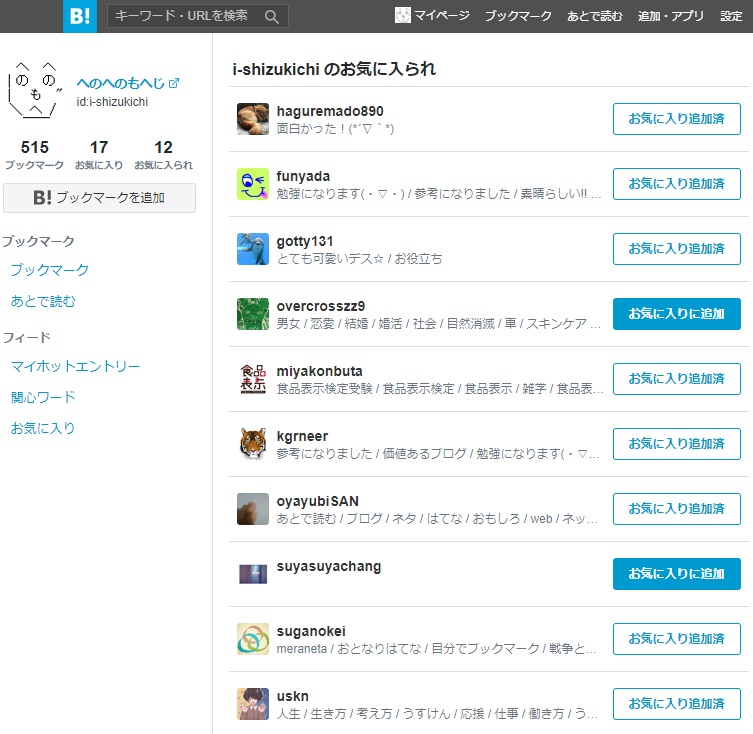
Task: Open the ブックマーク sidebar link
Action: point(49,269)
